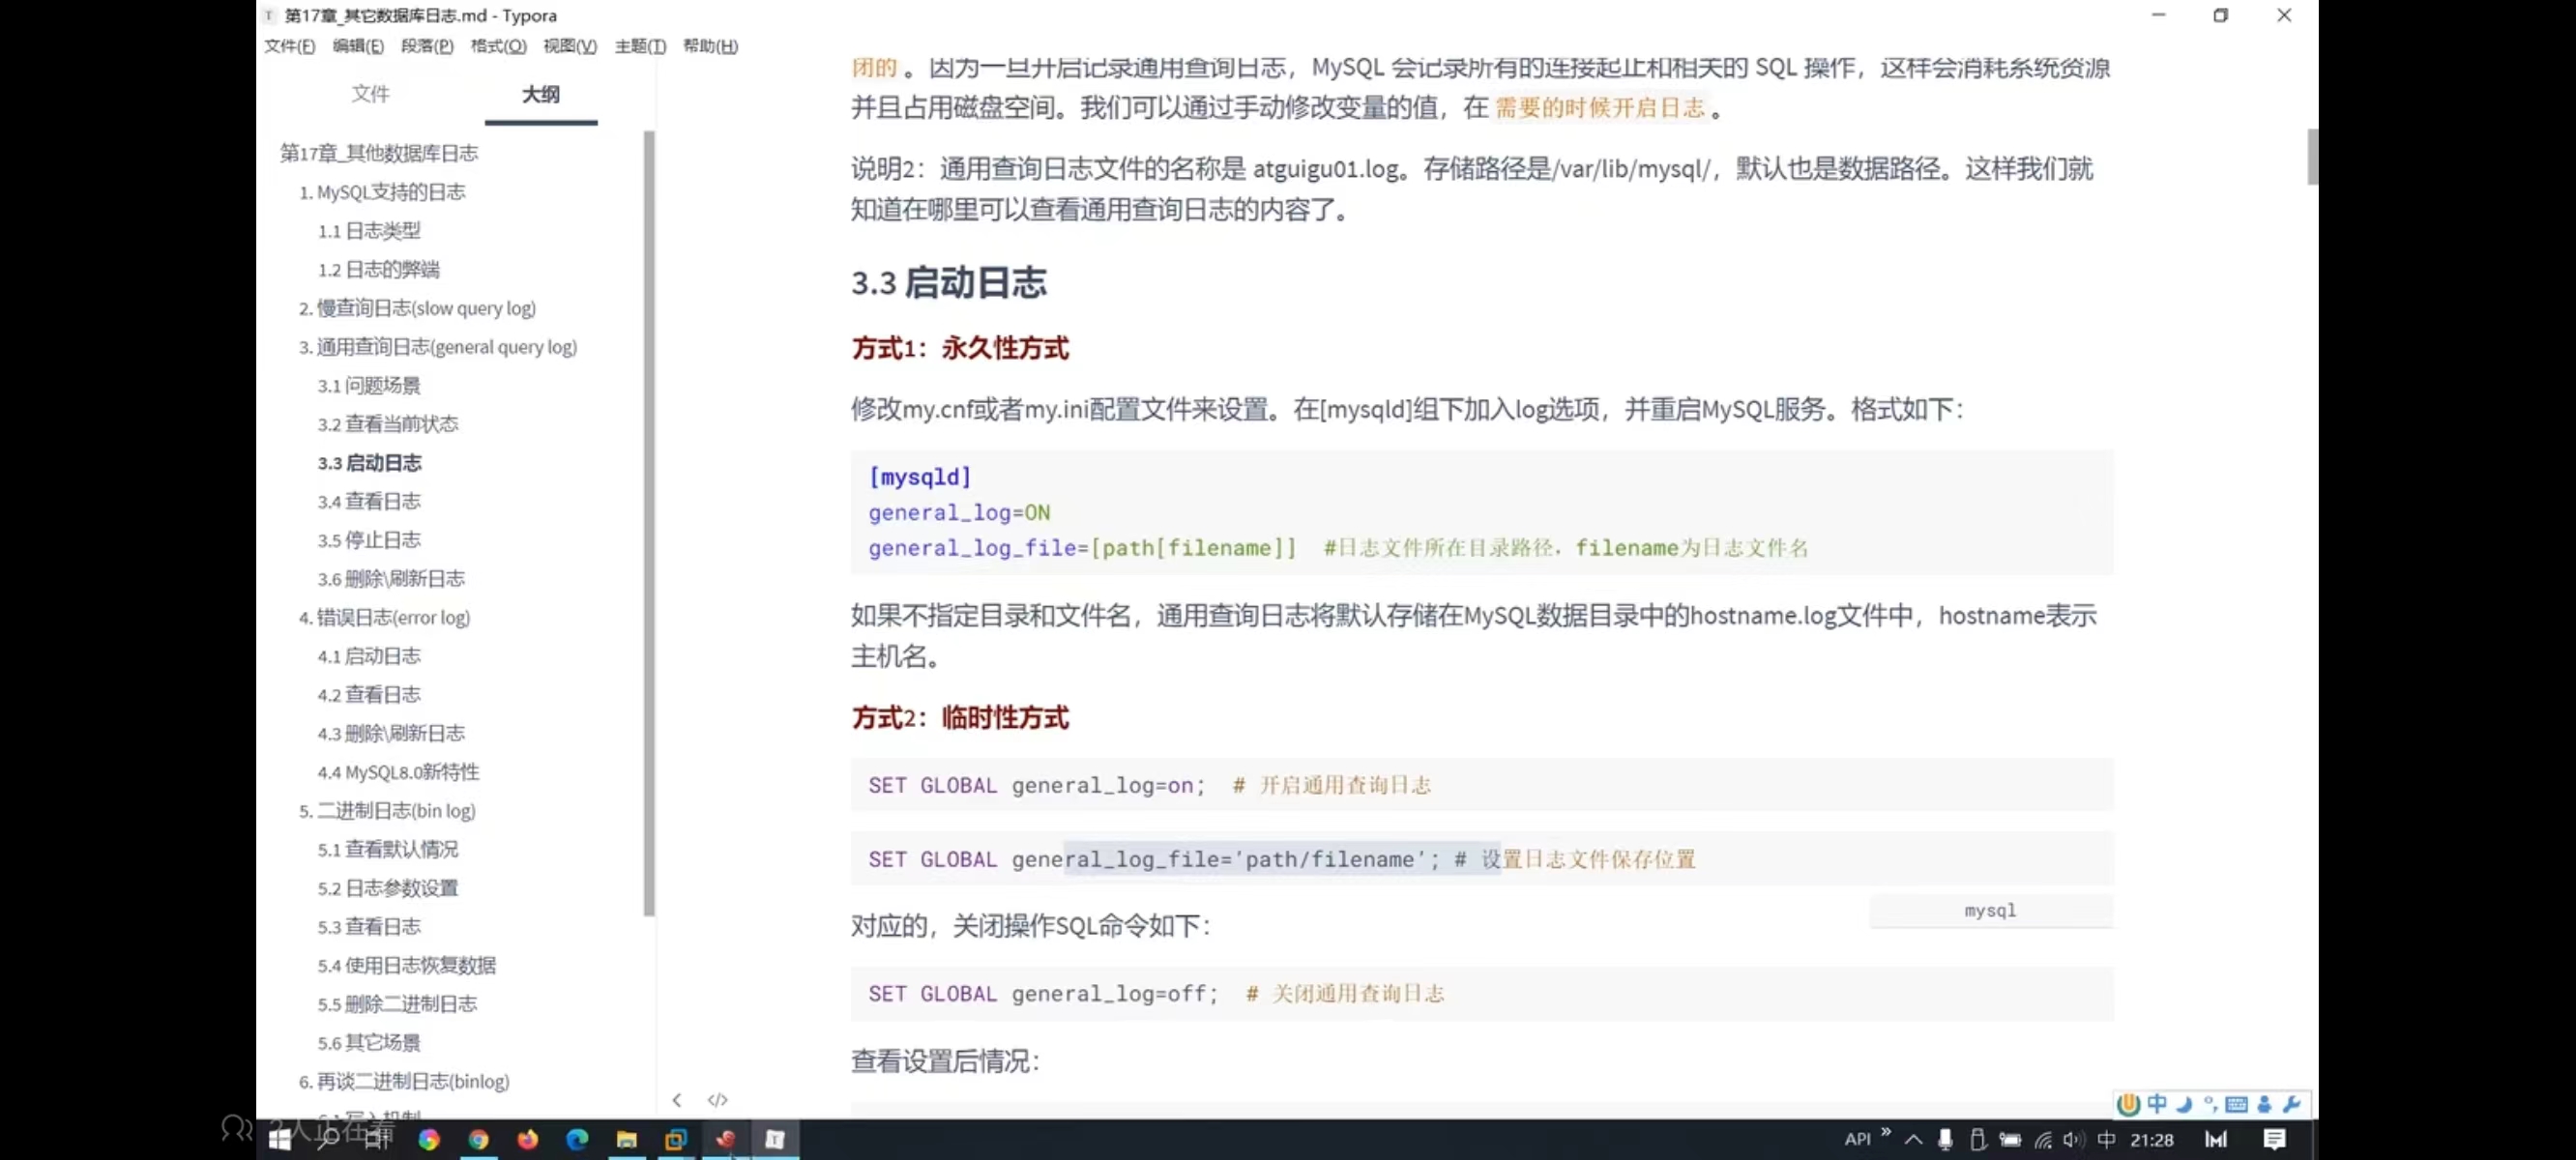Open the 文件(F) menu
The image size is (2576, 1160).
(x=289, y=46)
